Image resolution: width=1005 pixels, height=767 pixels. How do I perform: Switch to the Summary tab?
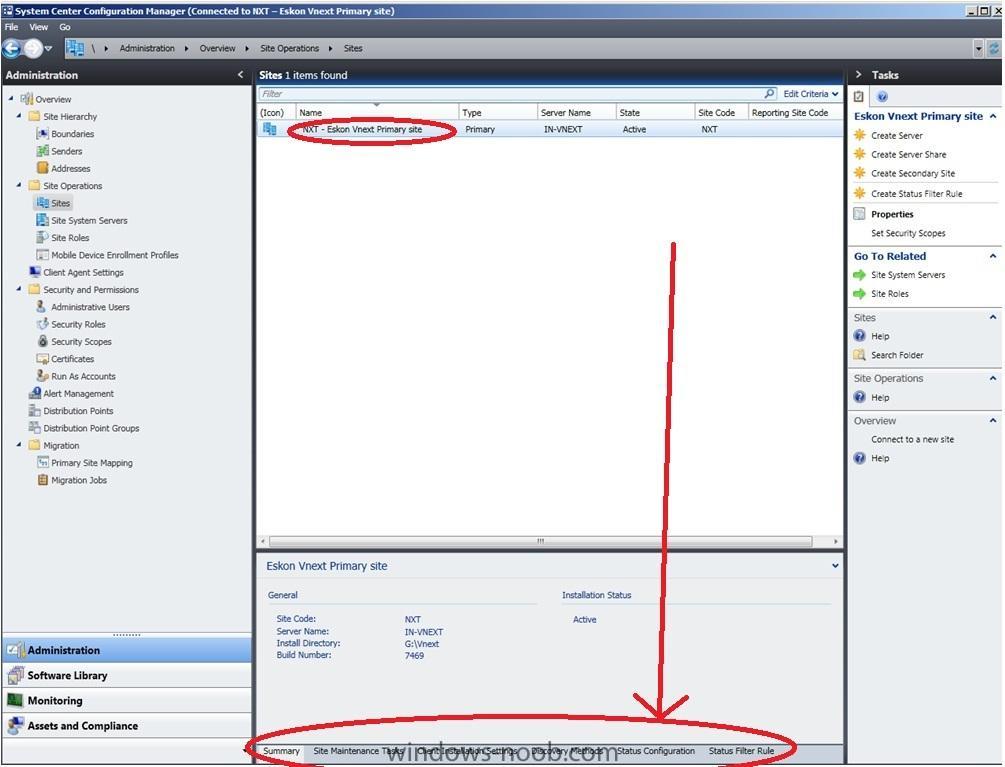pos(281,751)
